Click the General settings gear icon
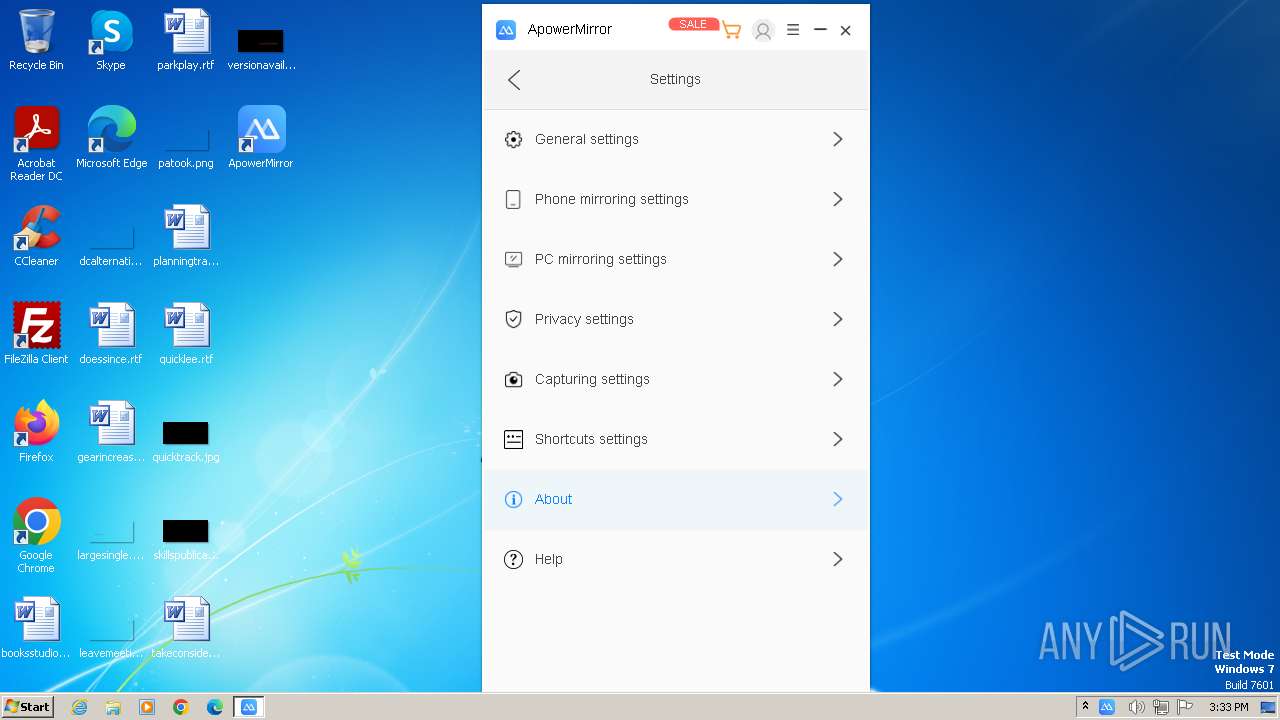The height and width of the screenshot is (720, 1280). 513,140
